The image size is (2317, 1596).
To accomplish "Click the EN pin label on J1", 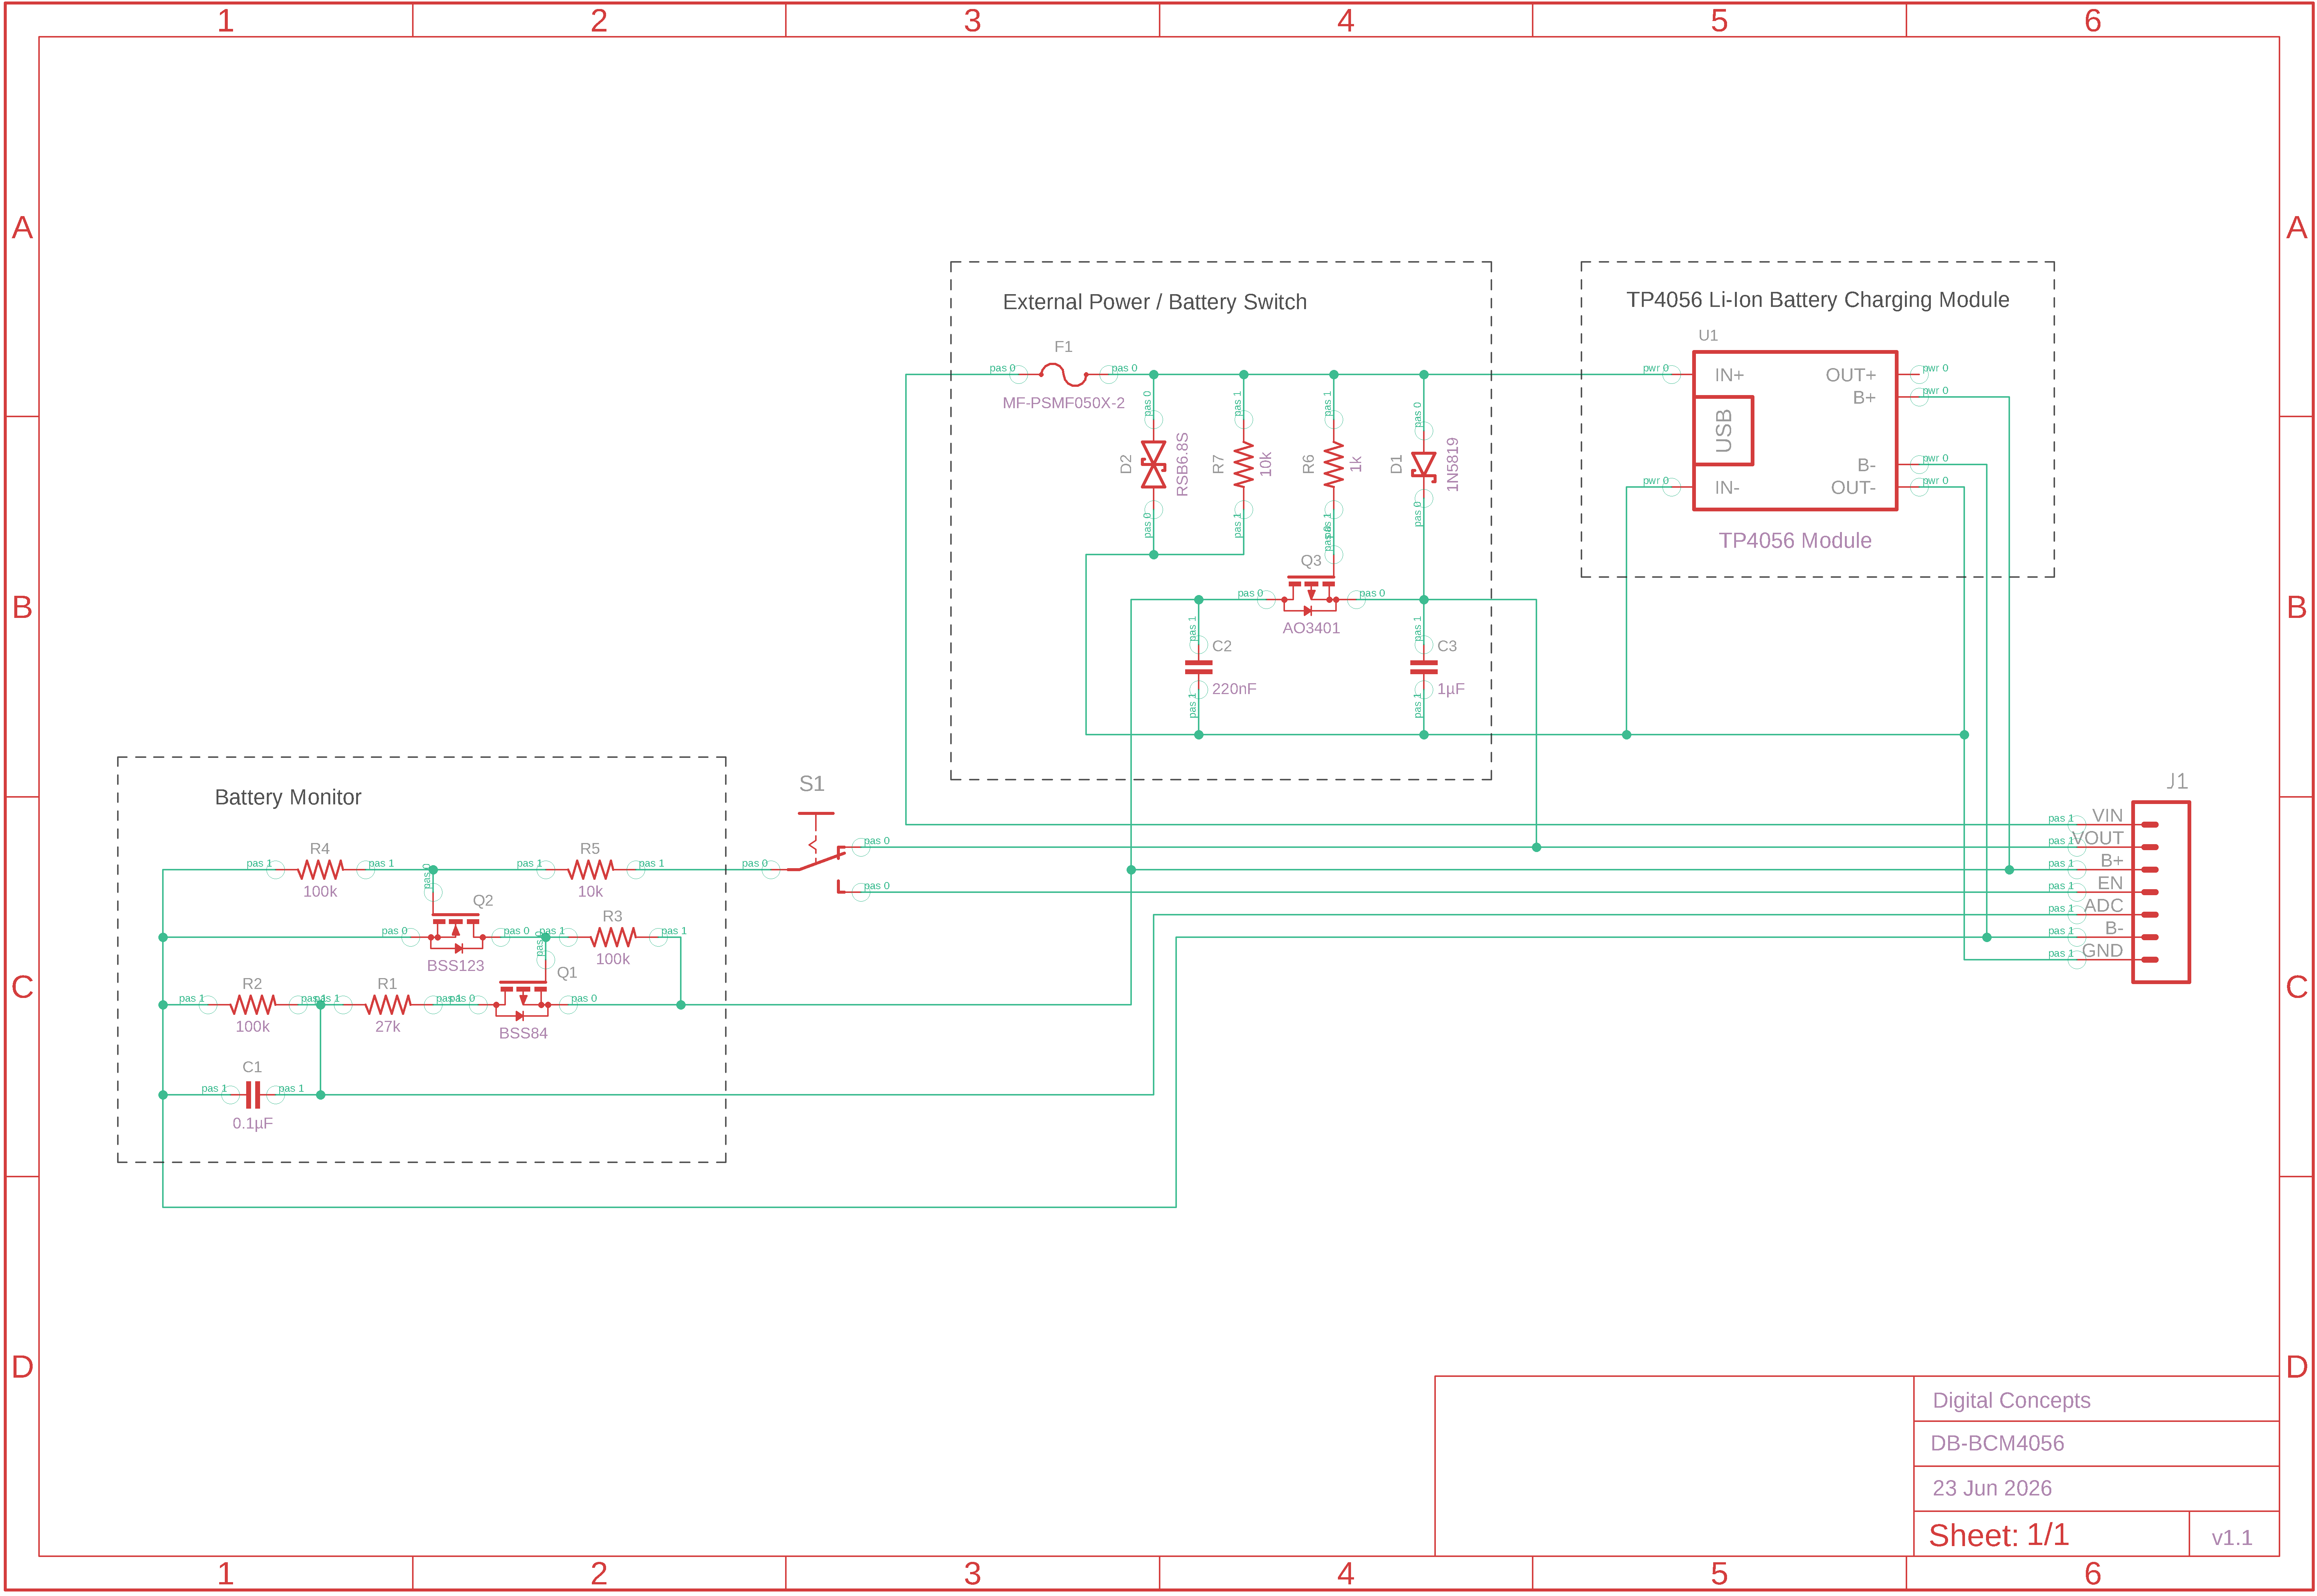I will (x=2109, y=883).
